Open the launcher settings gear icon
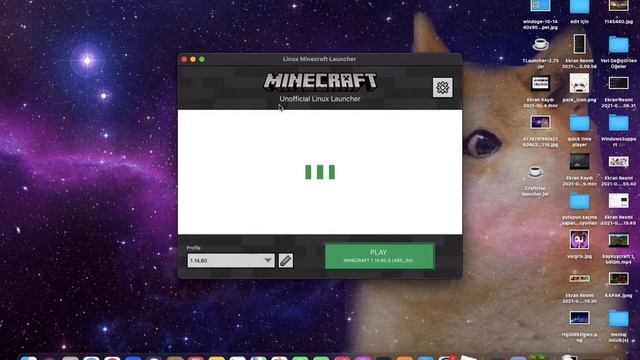Viewport: 640px width, 360px height. click(x=442, y=87)
